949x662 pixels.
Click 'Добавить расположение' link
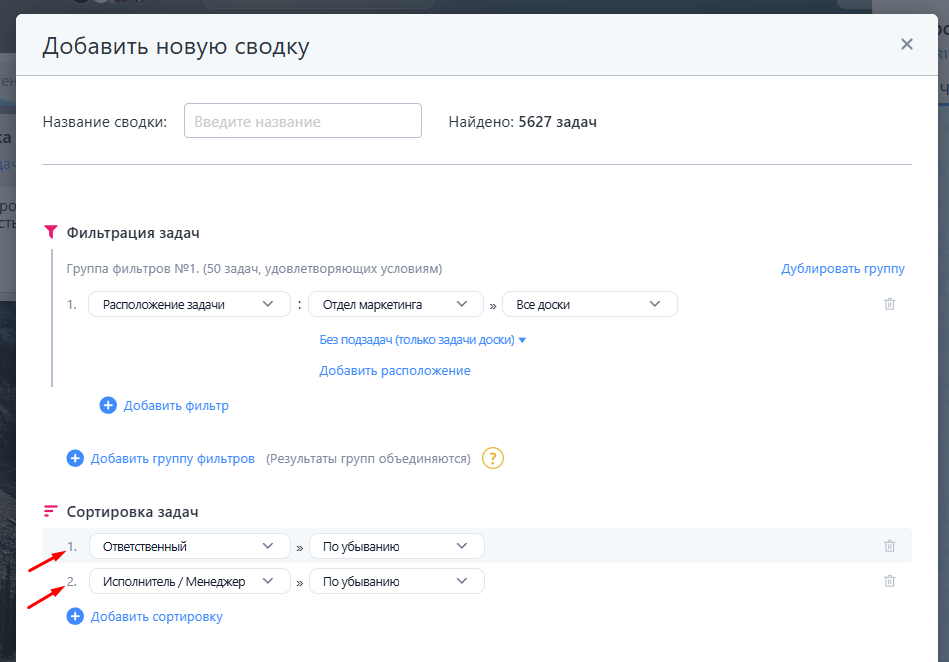395,370
